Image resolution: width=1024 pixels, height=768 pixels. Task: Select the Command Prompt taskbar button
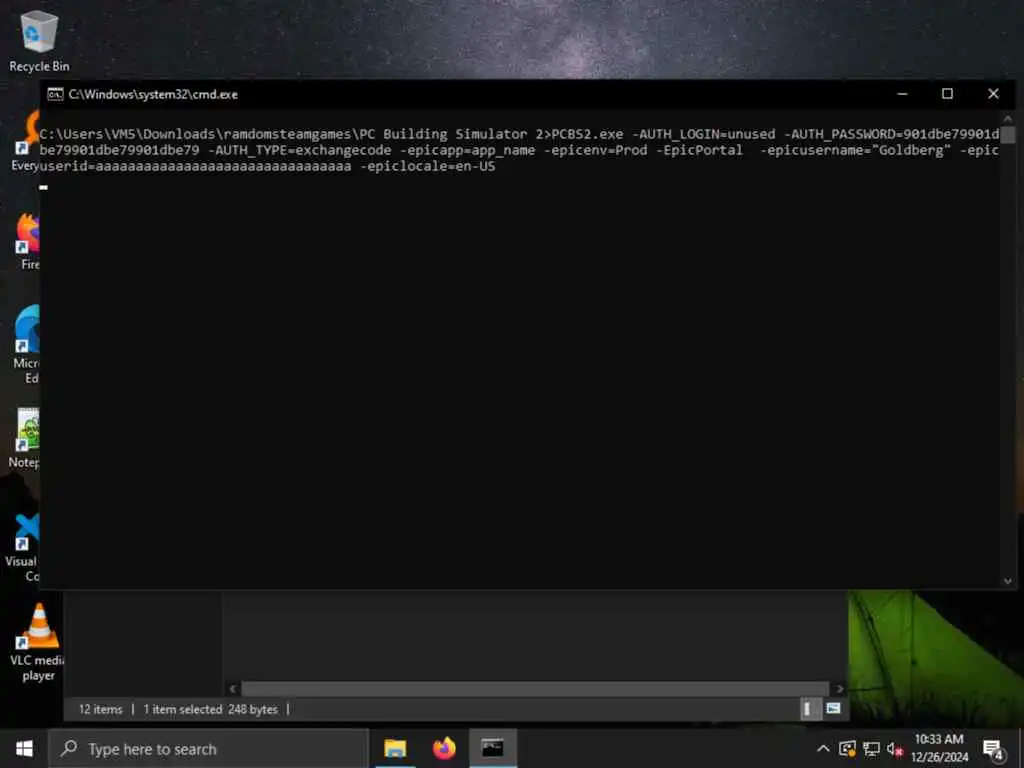(493, 748)
